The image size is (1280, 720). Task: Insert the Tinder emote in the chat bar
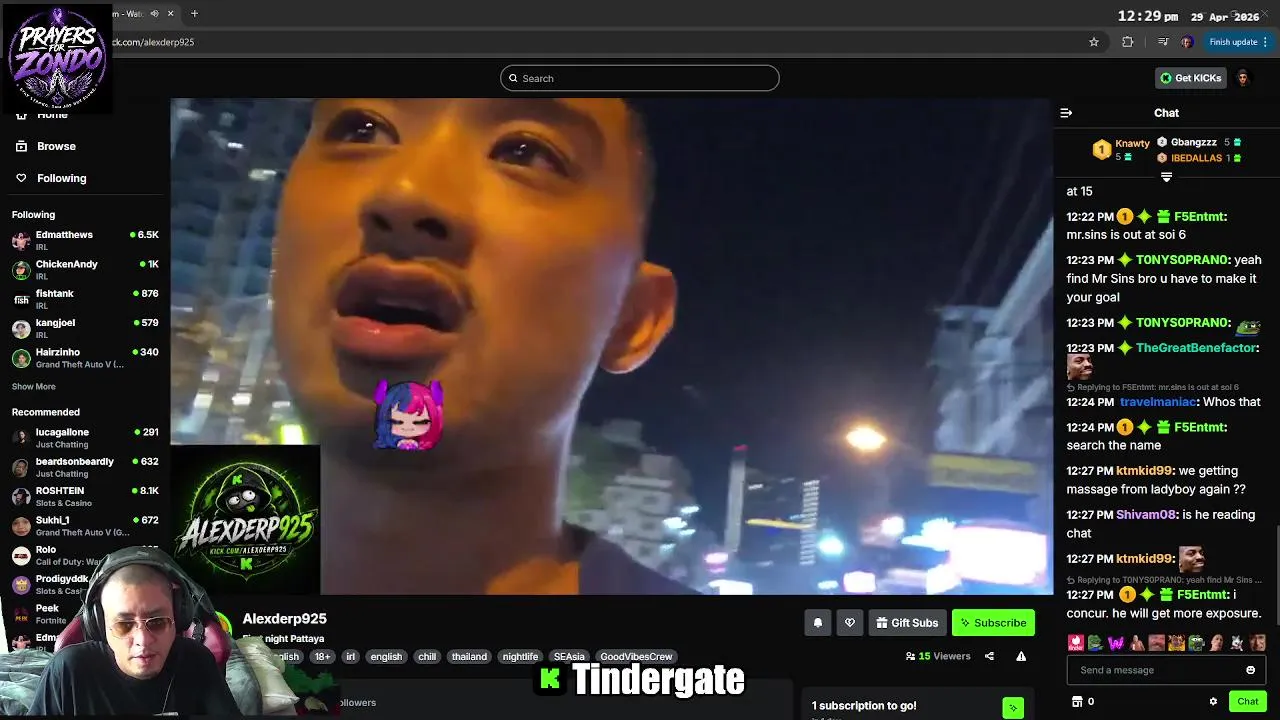pyautogui.click(x=1075, y=643)
